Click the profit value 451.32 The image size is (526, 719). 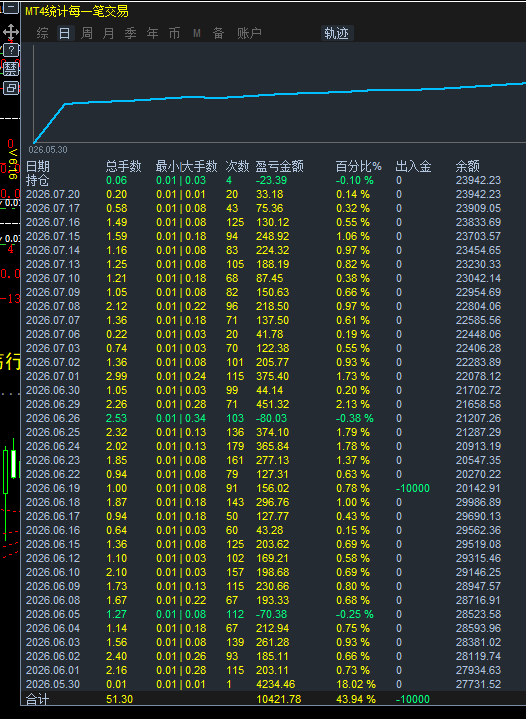273,404
